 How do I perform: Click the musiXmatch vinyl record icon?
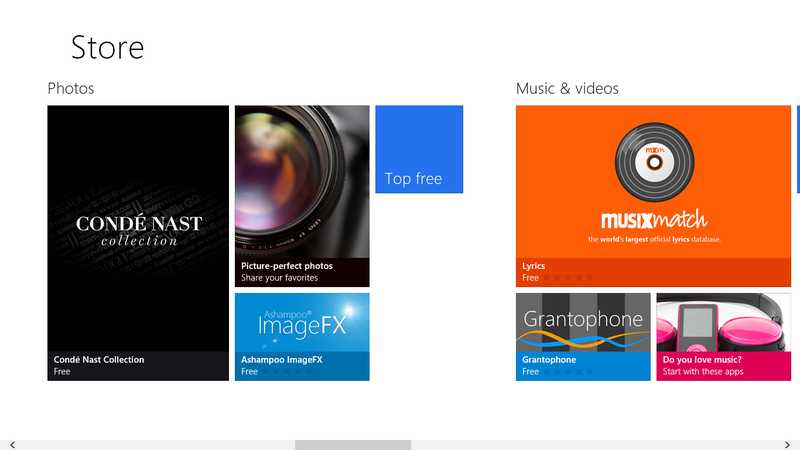point(654,162)
